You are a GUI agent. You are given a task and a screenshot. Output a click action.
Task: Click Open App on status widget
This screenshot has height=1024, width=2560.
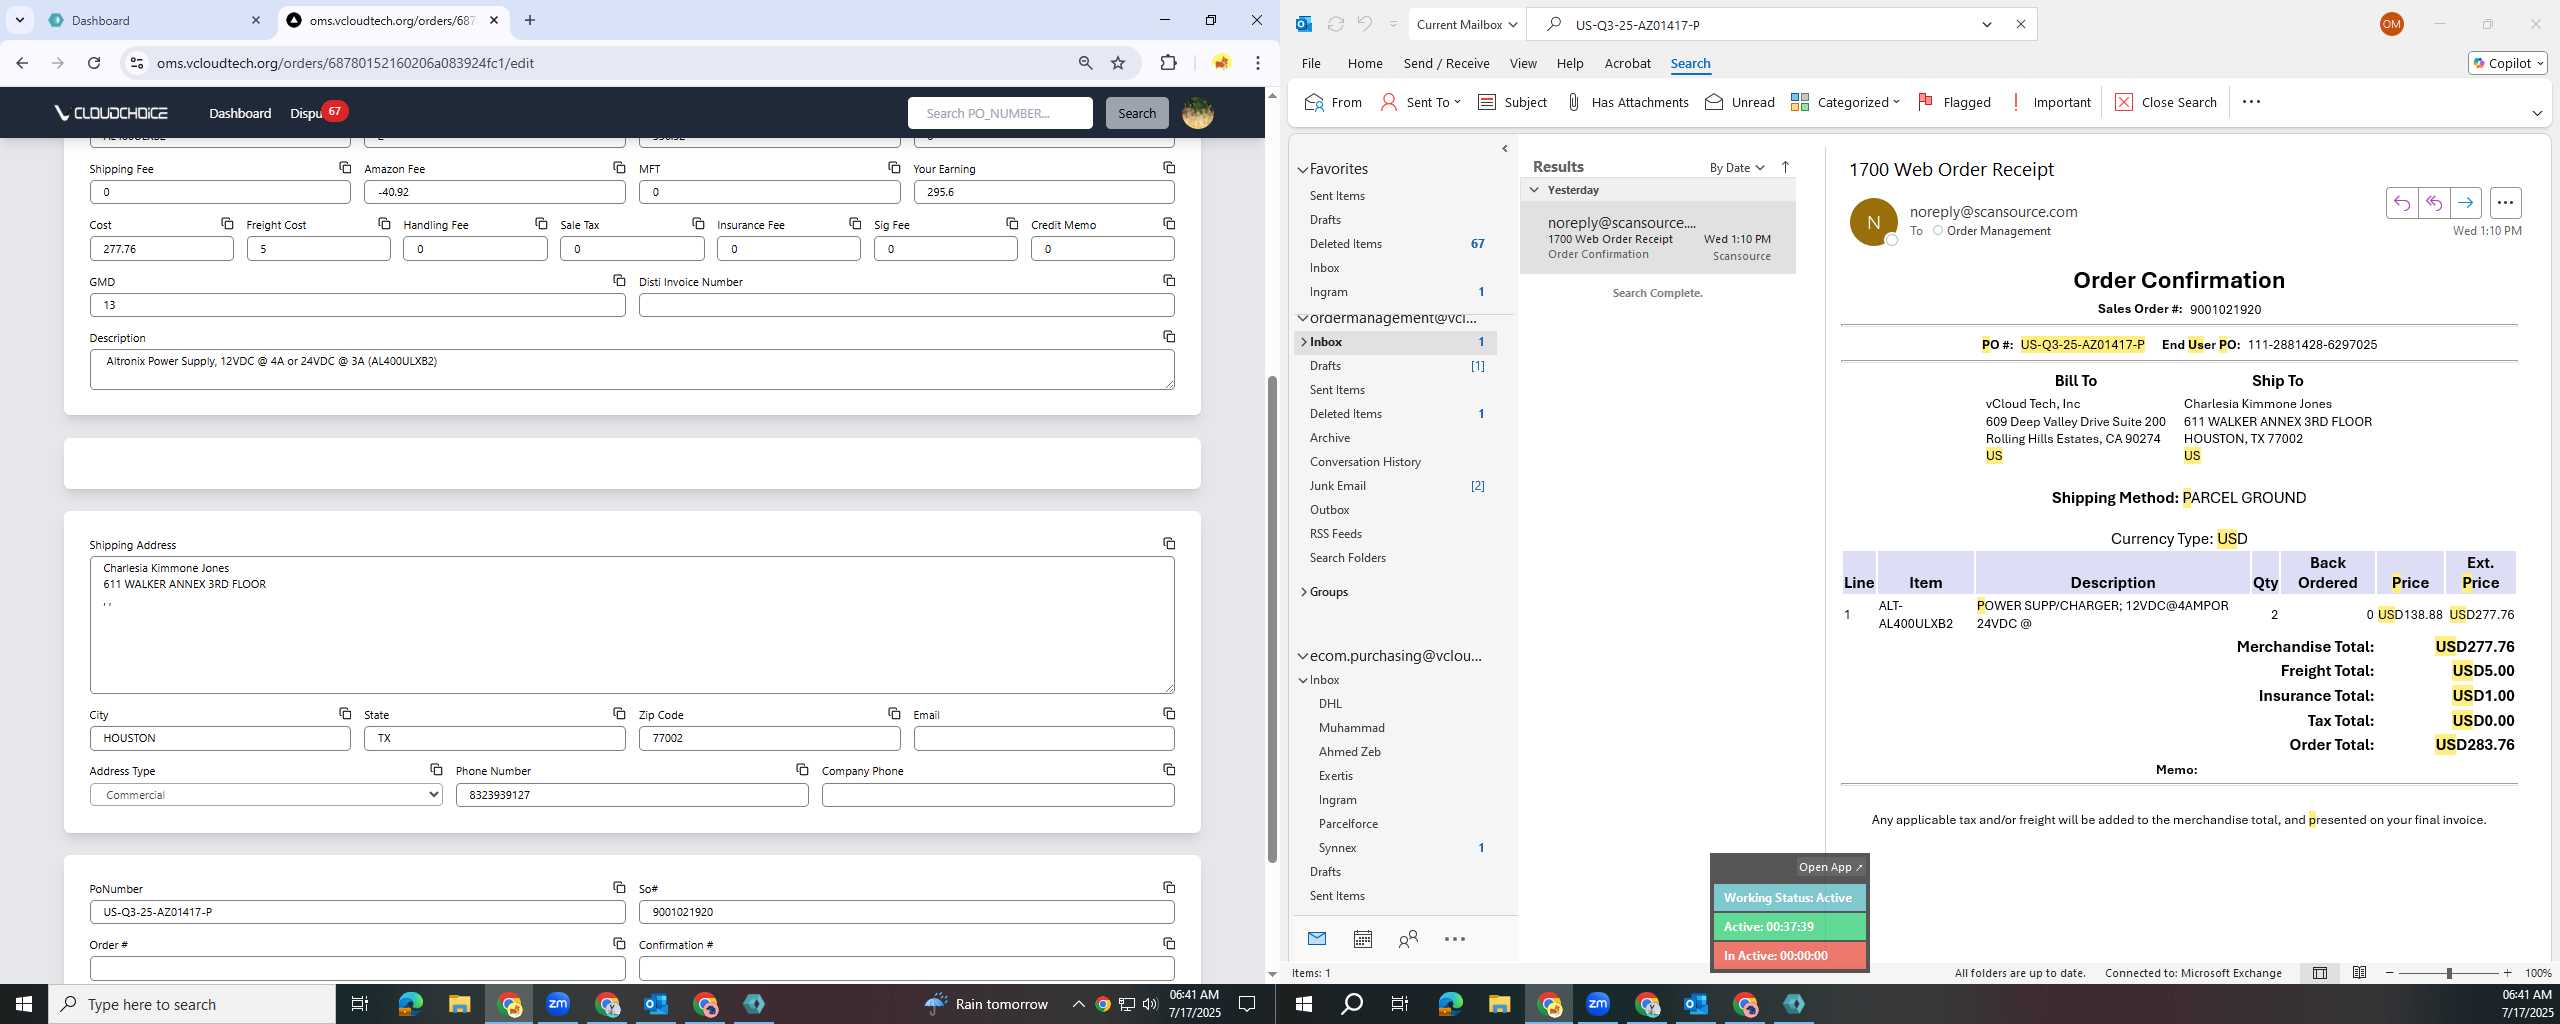pos(1830,867)
